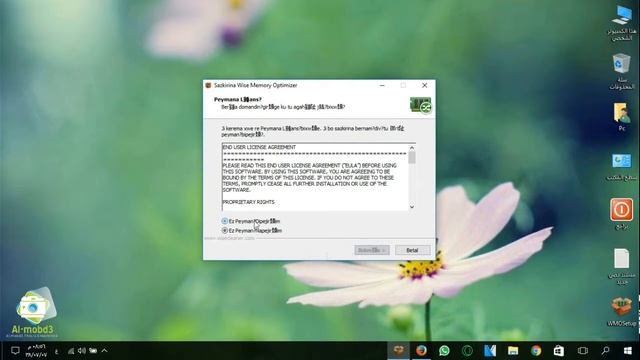This screenshot has width=640, height=360.
Task: Click the faint wisecleaner.com link in installer
Action: coord(229,238)
